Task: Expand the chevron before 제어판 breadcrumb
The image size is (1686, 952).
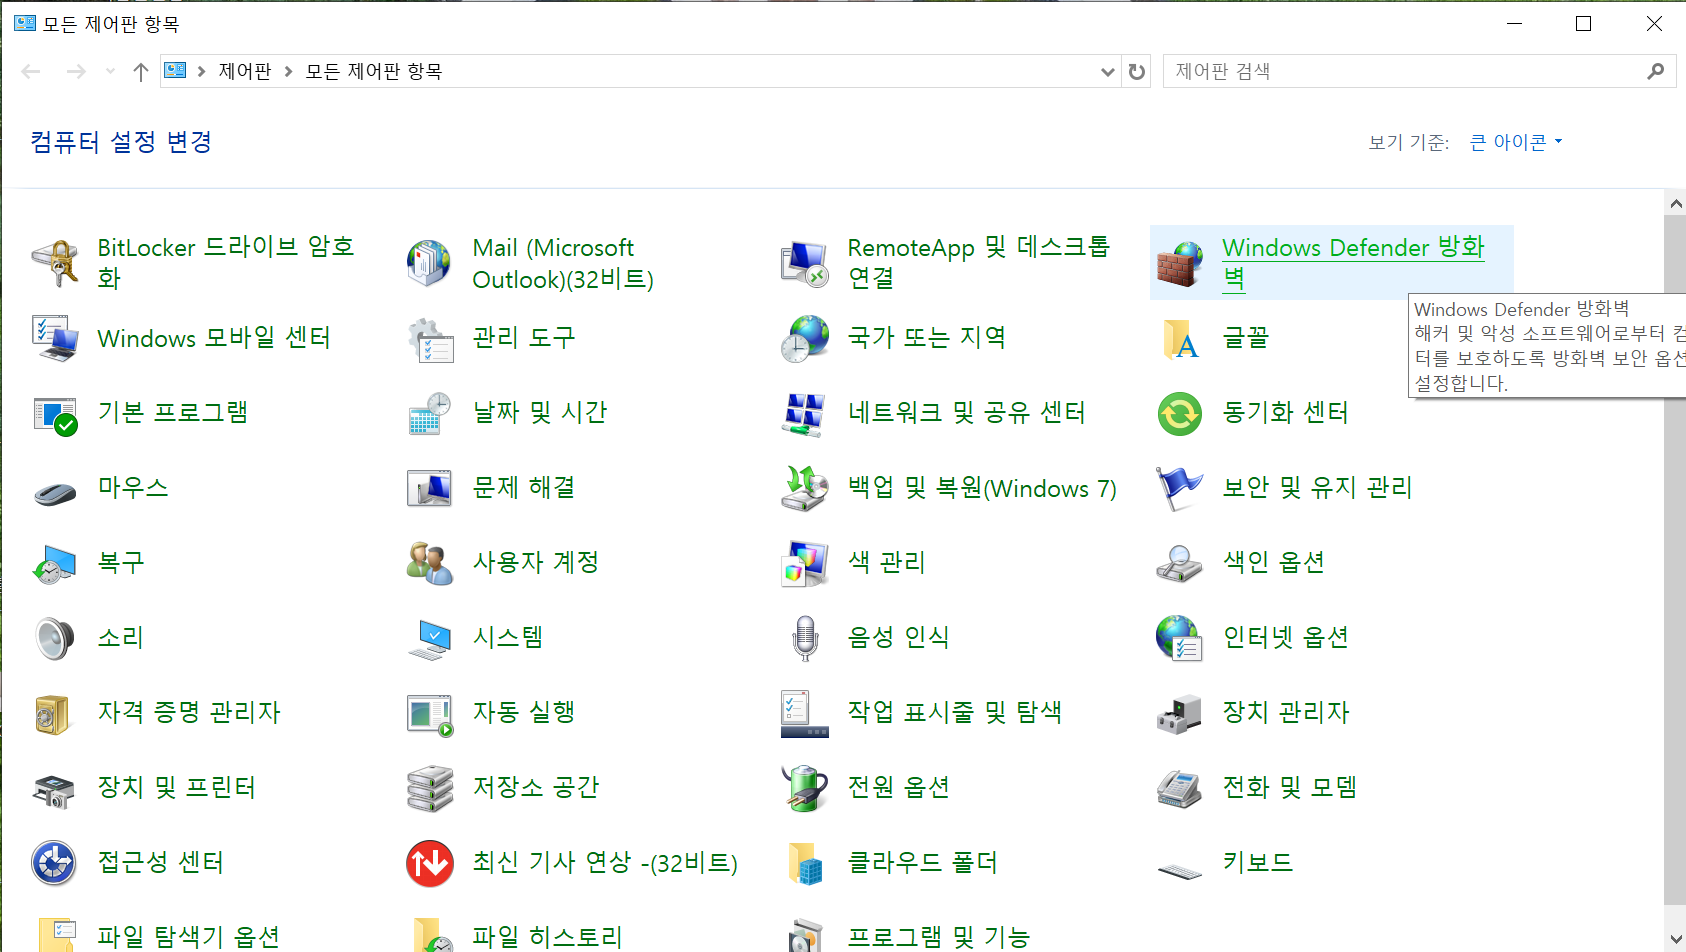Action: 201,71
